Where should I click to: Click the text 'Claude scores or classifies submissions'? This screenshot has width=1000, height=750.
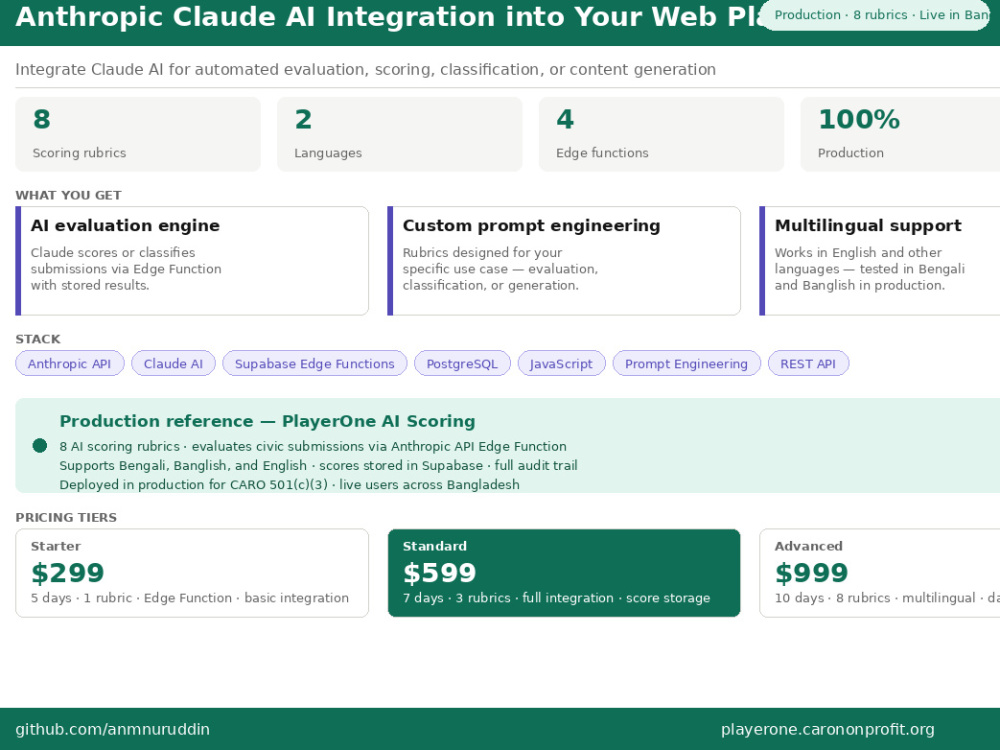click(x=126, y=268)
